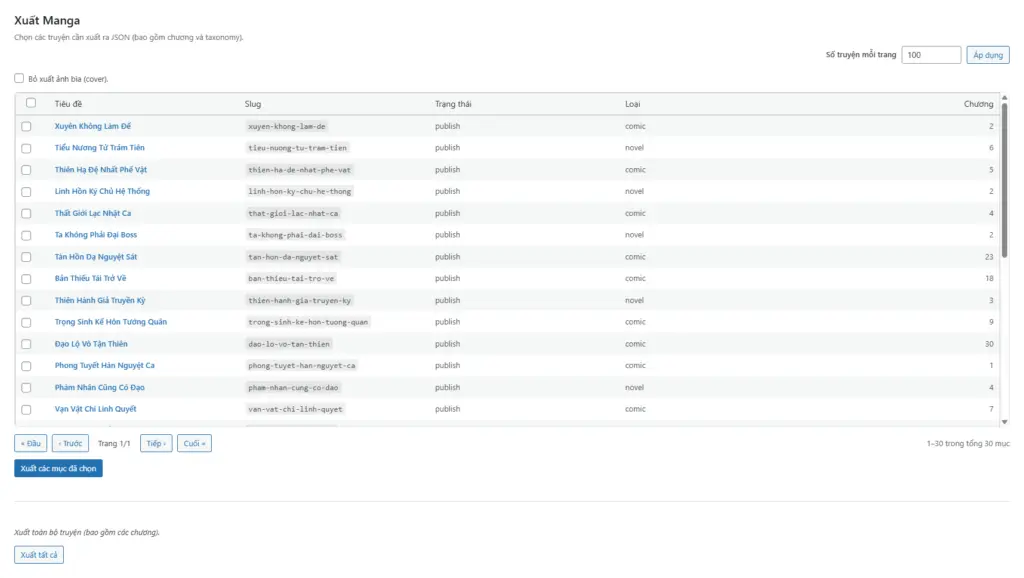This screenshot has height=578, width=1024.
Task: Click the Chương column header
Action: (x=978, y=104)
